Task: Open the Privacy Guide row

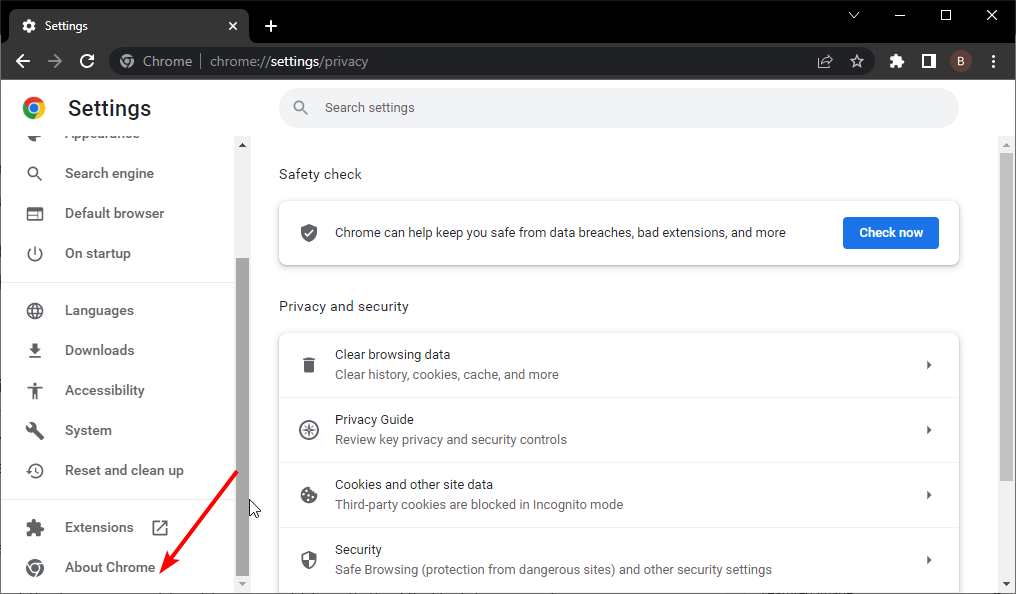Action: coord(619,430)
